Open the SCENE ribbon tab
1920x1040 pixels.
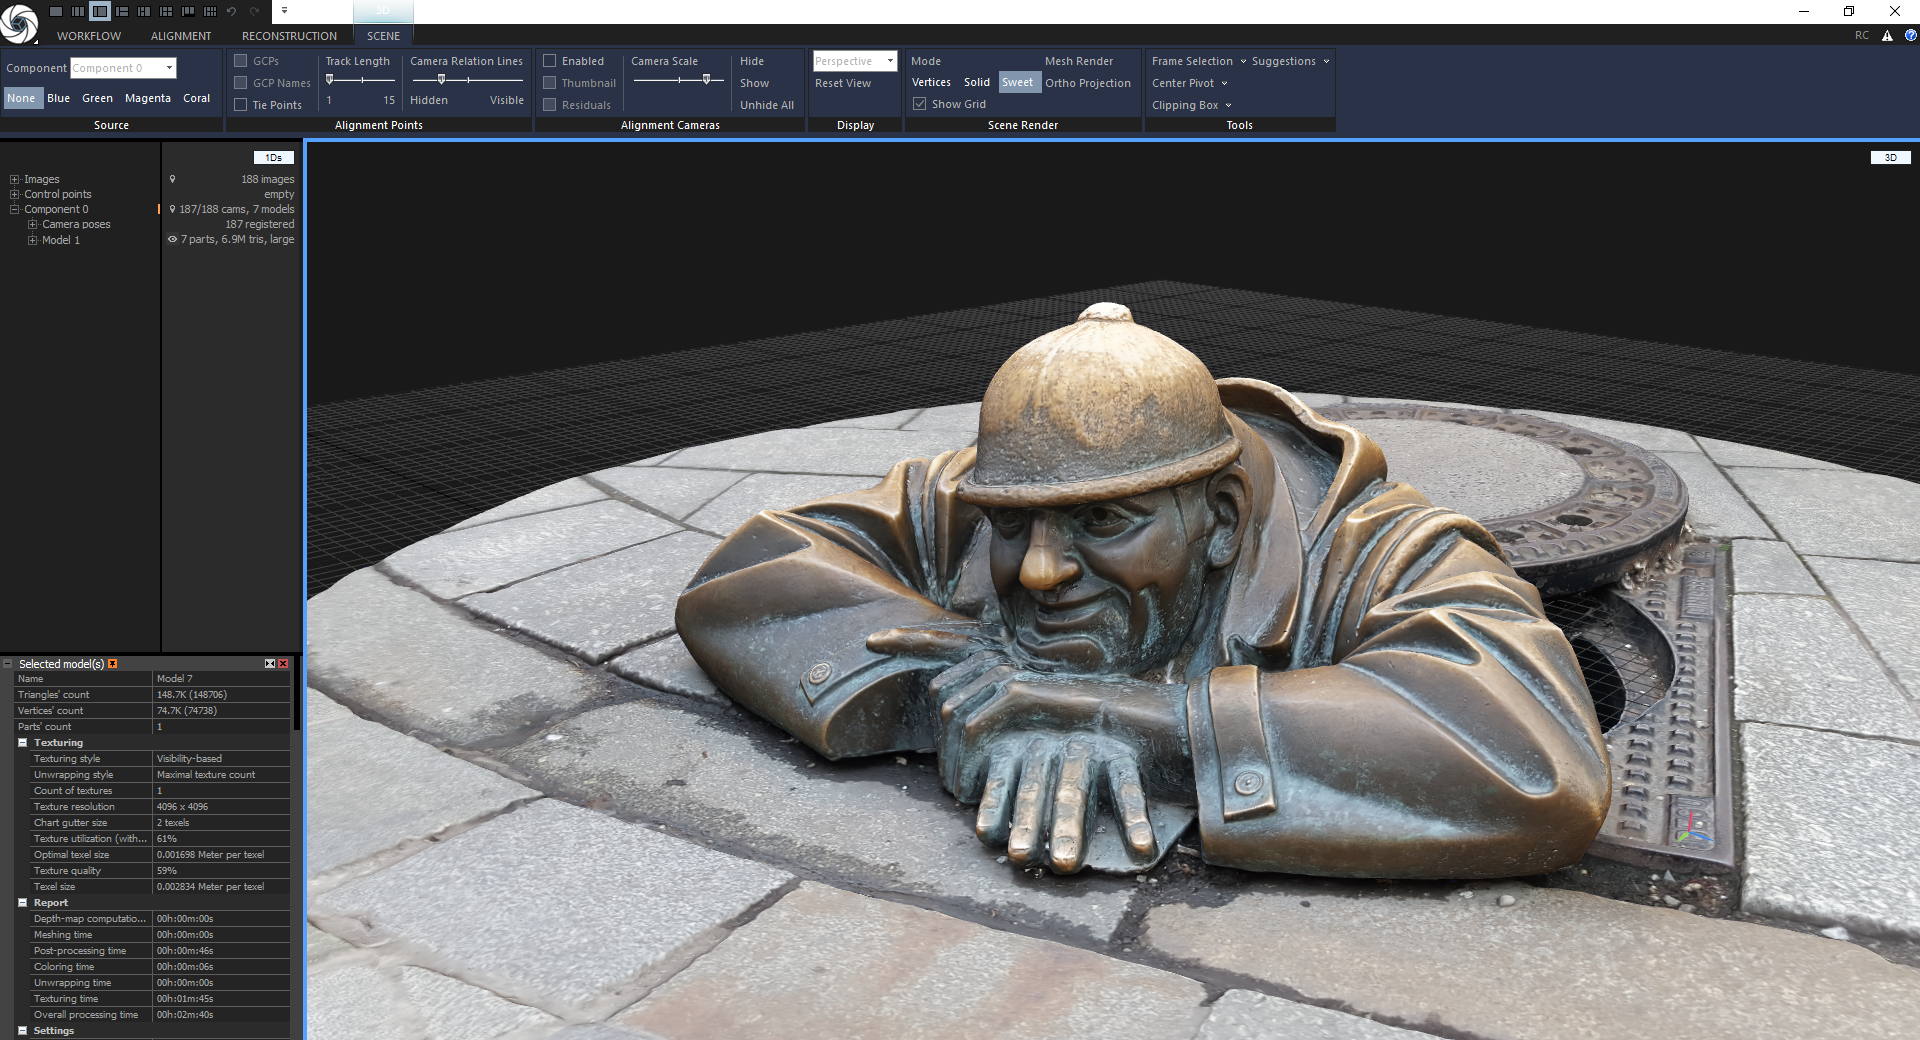pyautogui.click(x=383, y=36)
